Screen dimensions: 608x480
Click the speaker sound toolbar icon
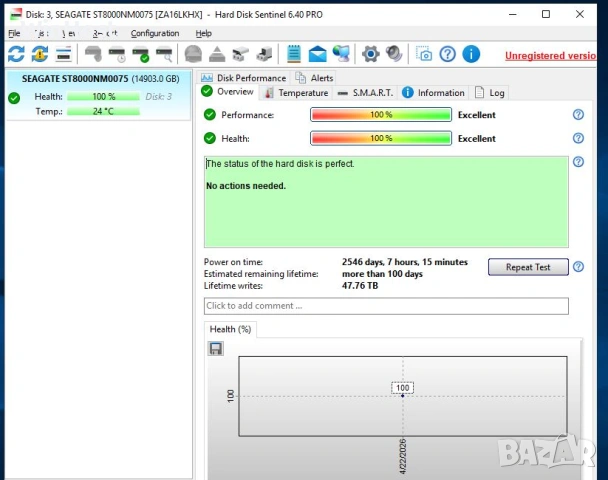click(x=394, y=54)
